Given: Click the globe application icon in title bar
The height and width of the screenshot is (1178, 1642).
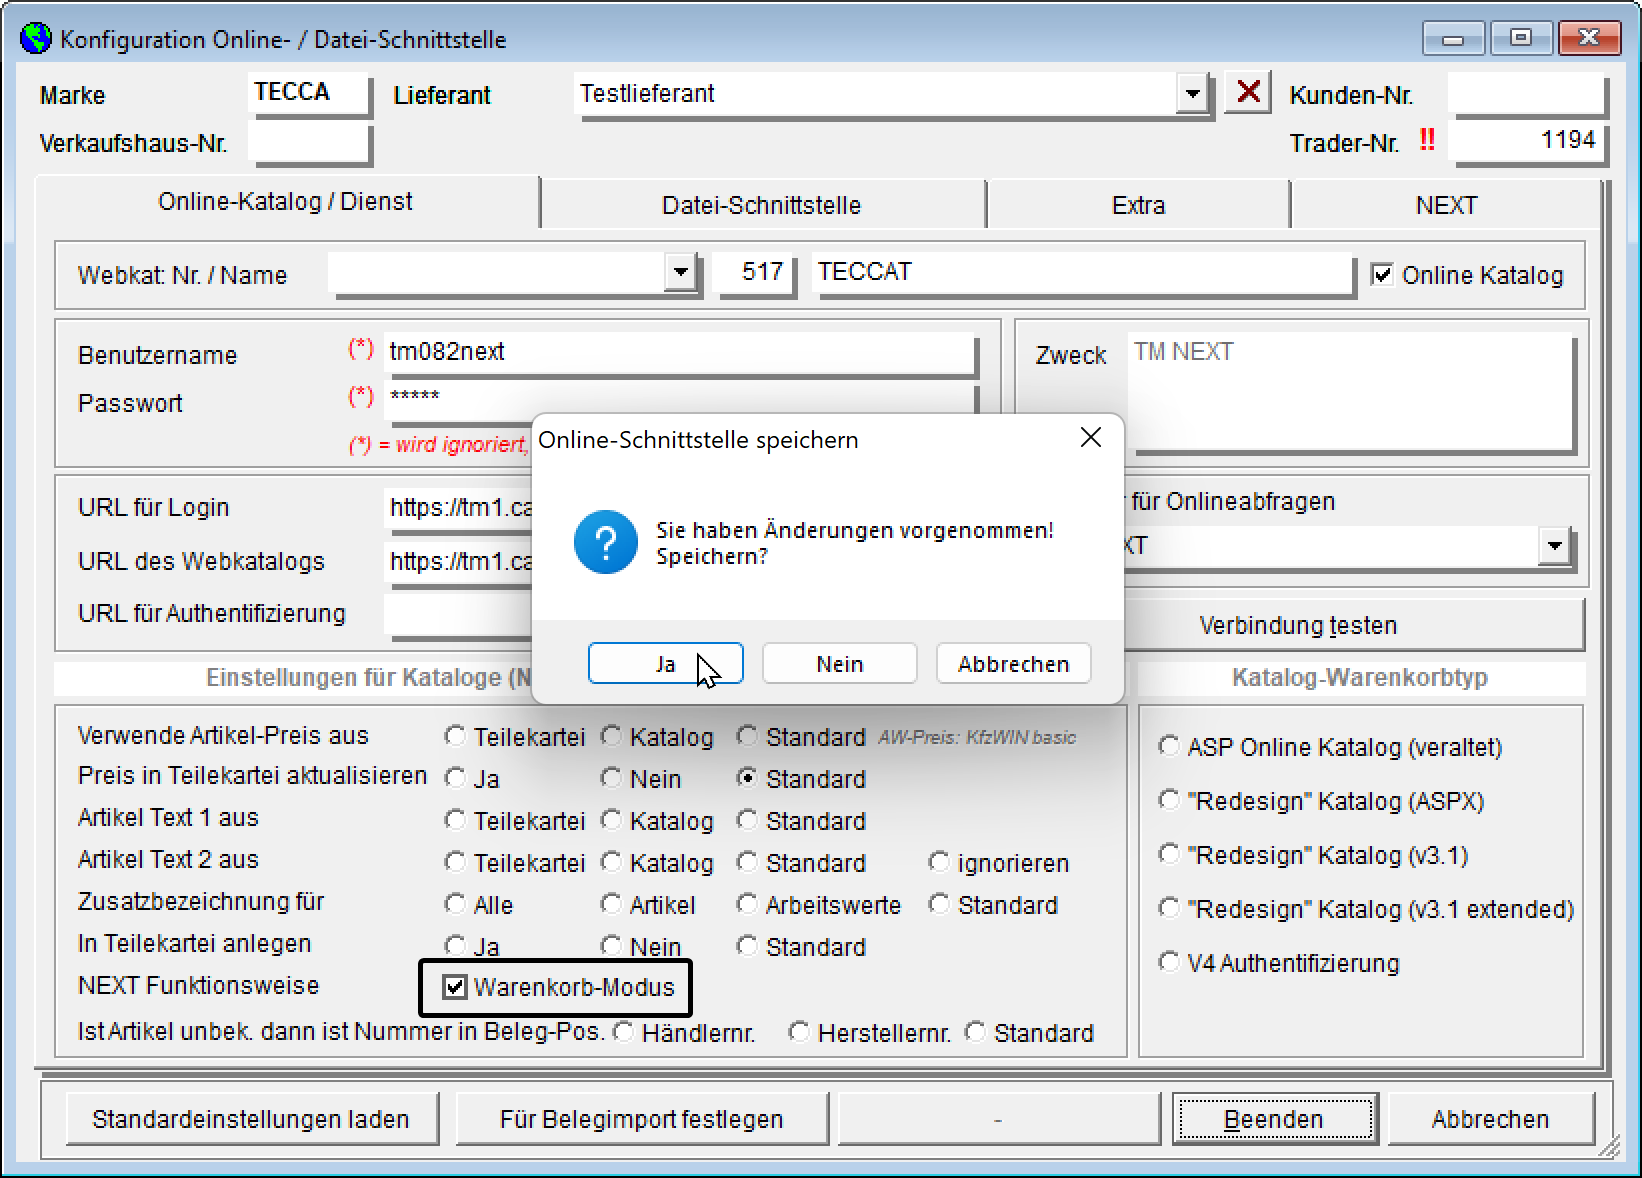Looking at the screenshot, I should coord(36,39).
